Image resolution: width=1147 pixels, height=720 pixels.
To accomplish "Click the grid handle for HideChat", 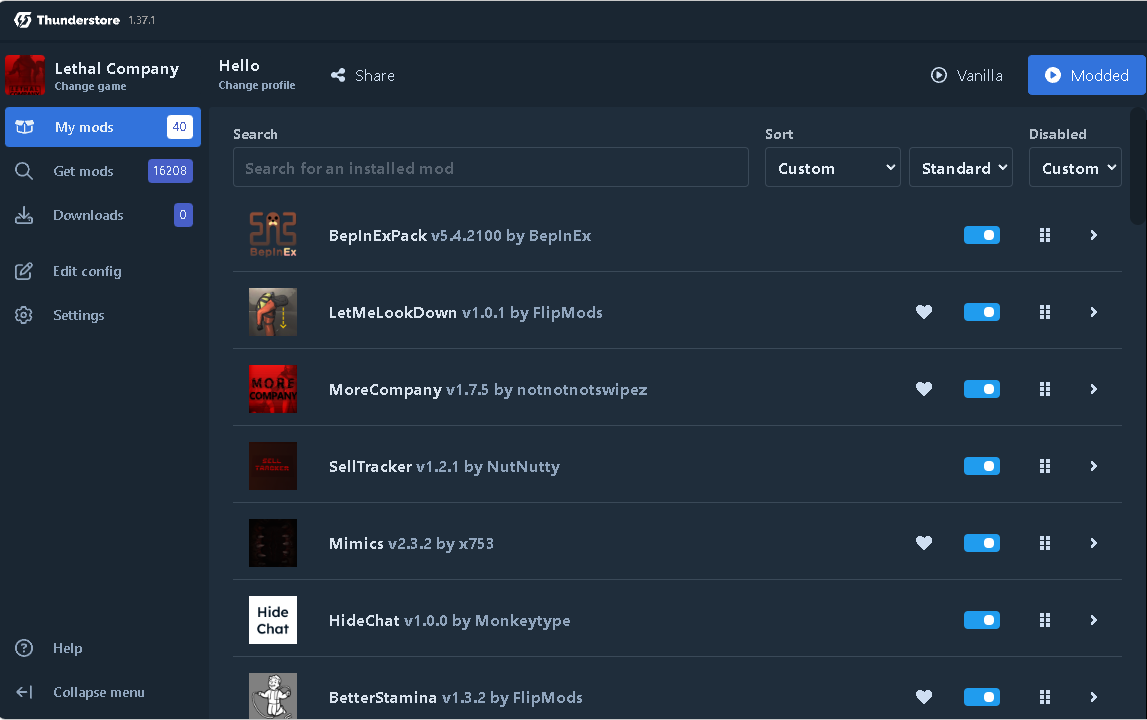I will [x=1045, y=620].
